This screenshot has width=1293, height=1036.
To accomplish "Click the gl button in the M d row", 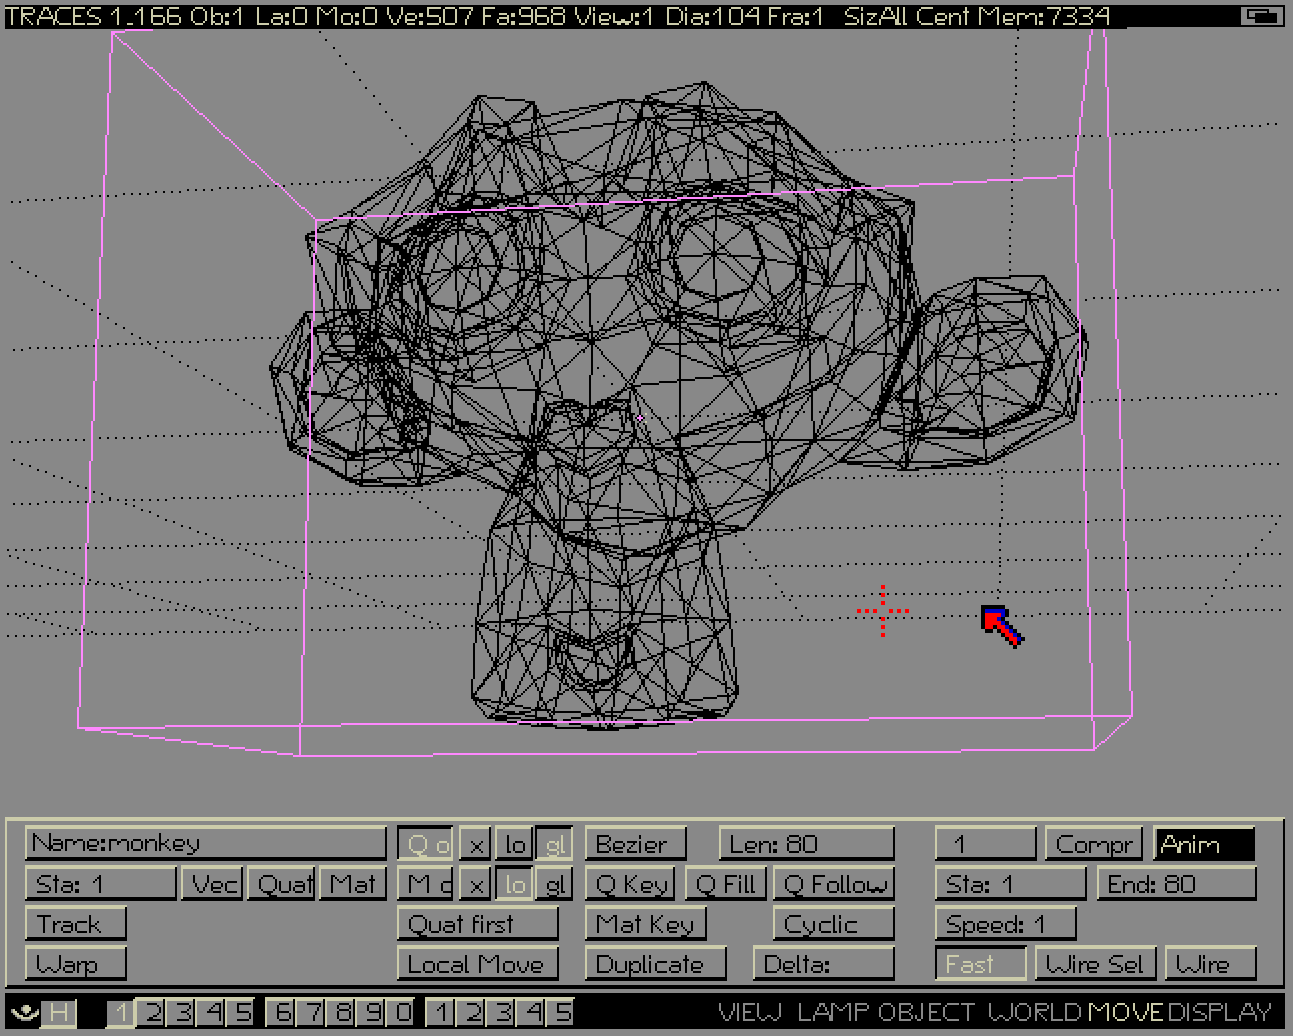I will 556,884.
